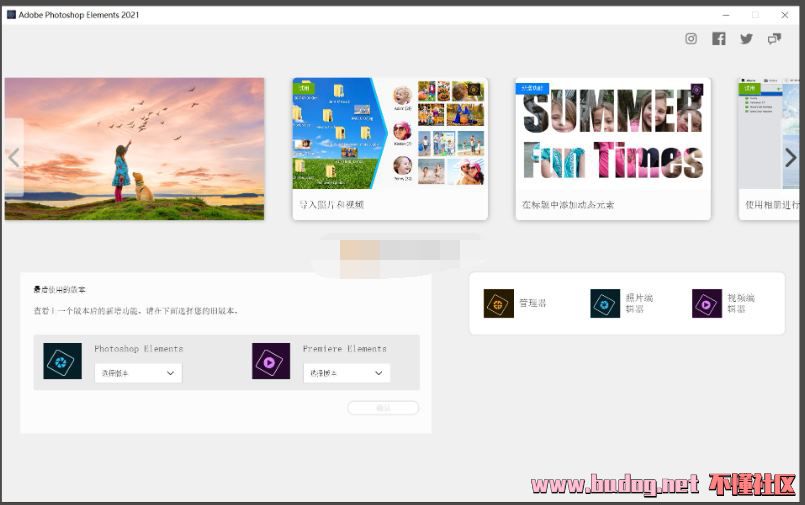This screenshot has width=805, height=505.
Task: Open the Facebook social link icon
Action: tap(719, 38)
